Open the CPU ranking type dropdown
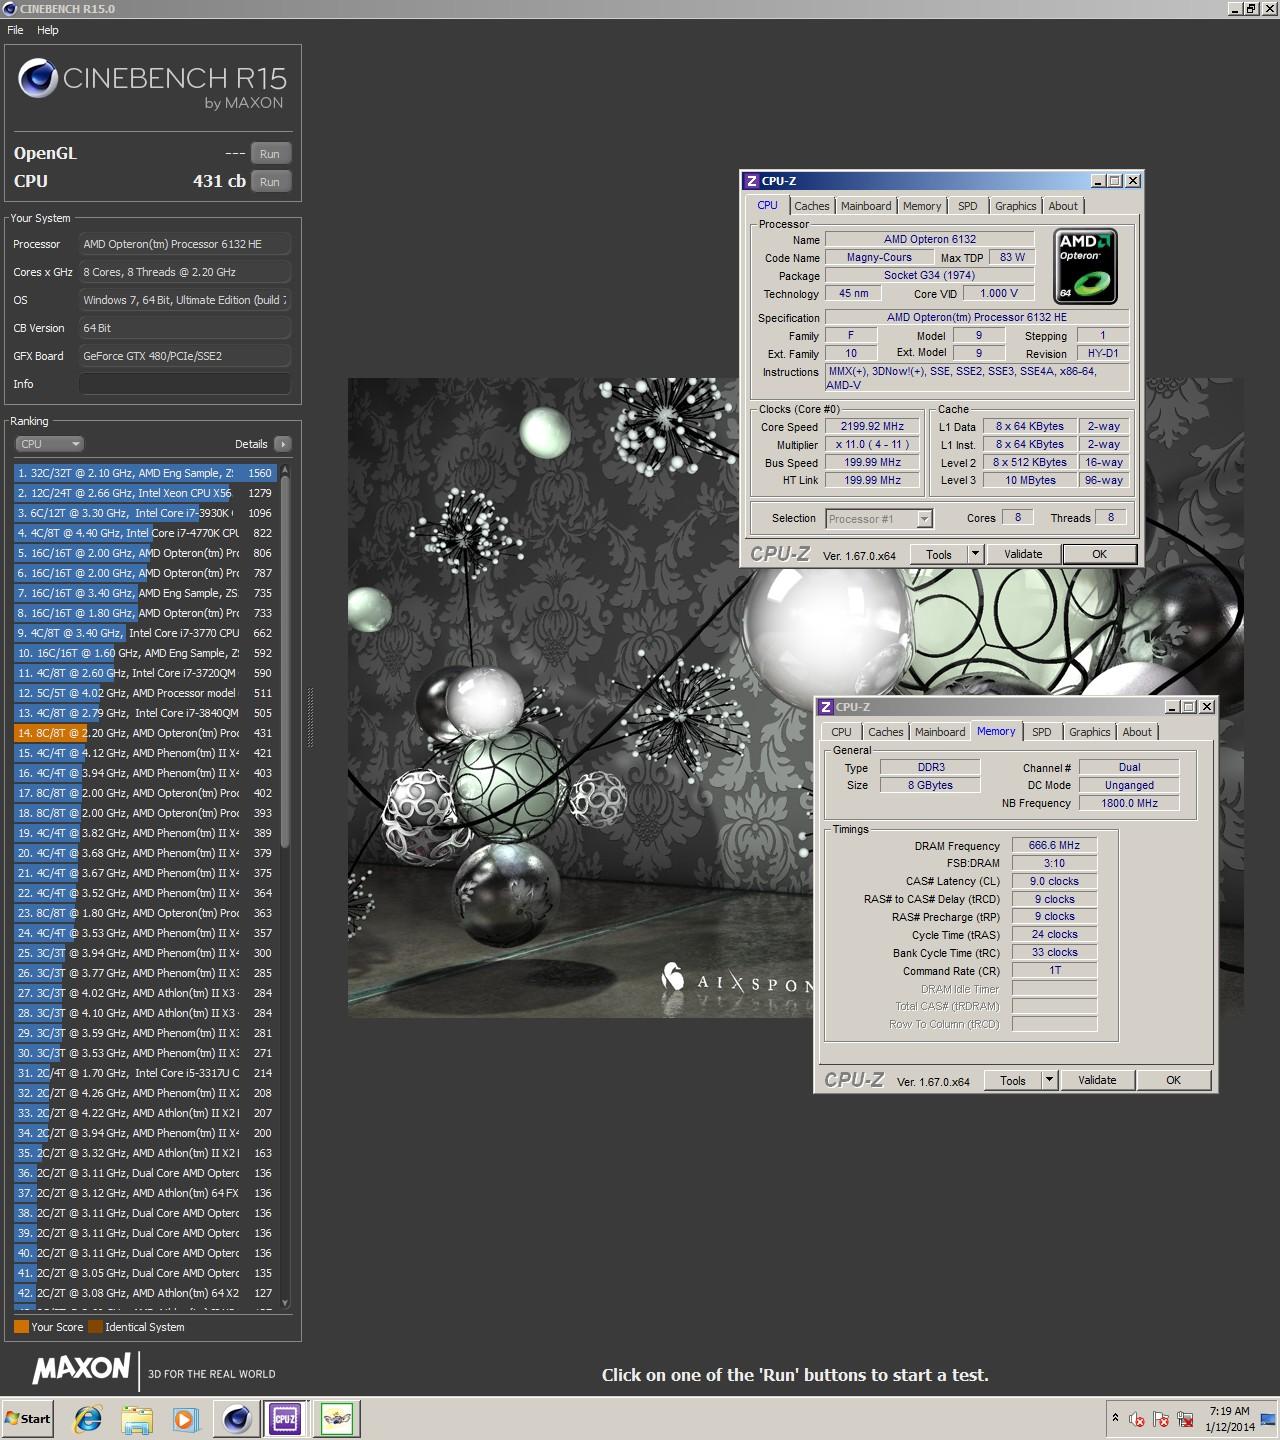This screenshot has height=1440, width=1280. (x=49, y=444)
